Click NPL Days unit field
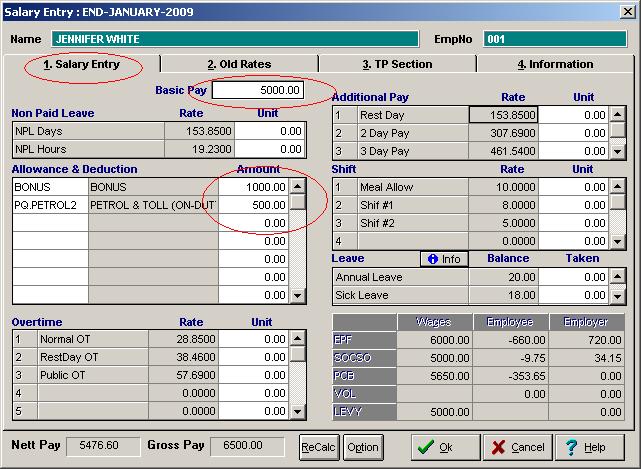641x469 pixels. coord(270,131)
